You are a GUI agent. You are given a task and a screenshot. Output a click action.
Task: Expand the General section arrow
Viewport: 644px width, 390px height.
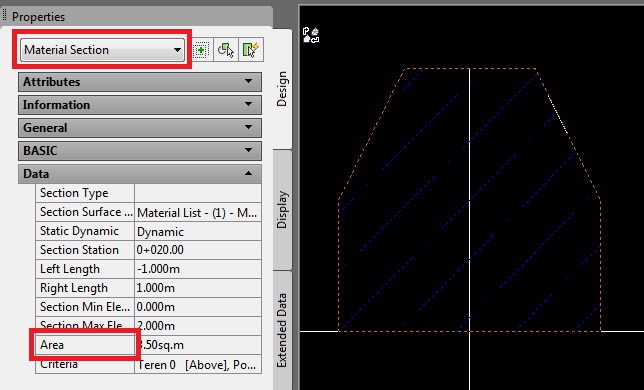click(x=248, y=127)
